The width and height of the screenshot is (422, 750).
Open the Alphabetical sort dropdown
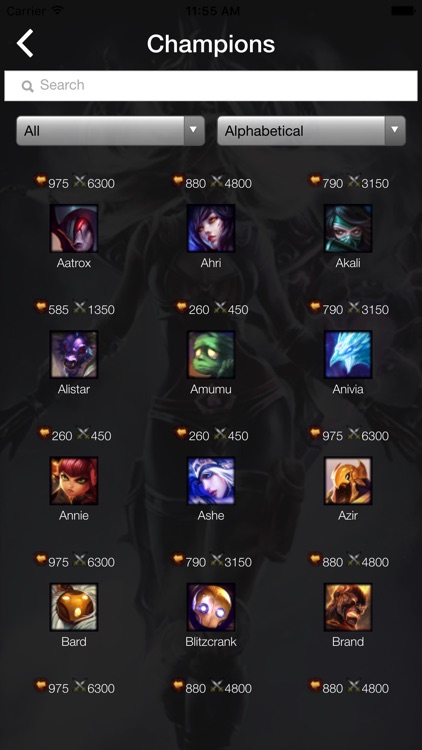click(x=311, y=131)
